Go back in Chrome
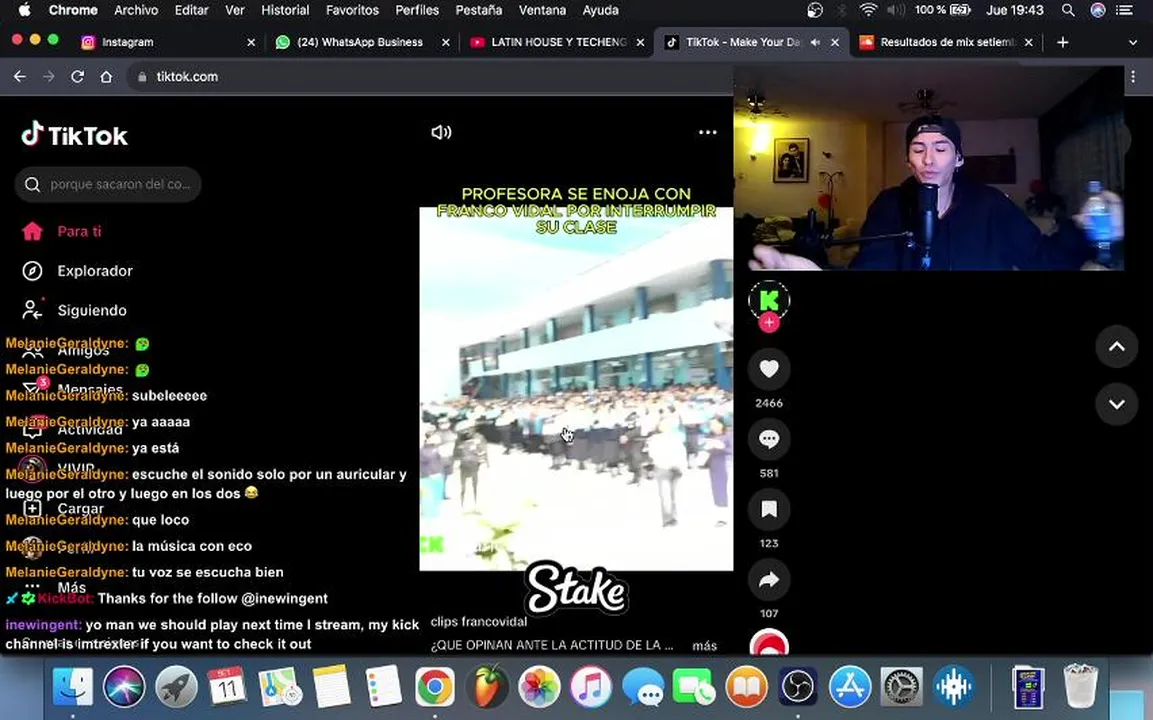 (x=20, y=76)
